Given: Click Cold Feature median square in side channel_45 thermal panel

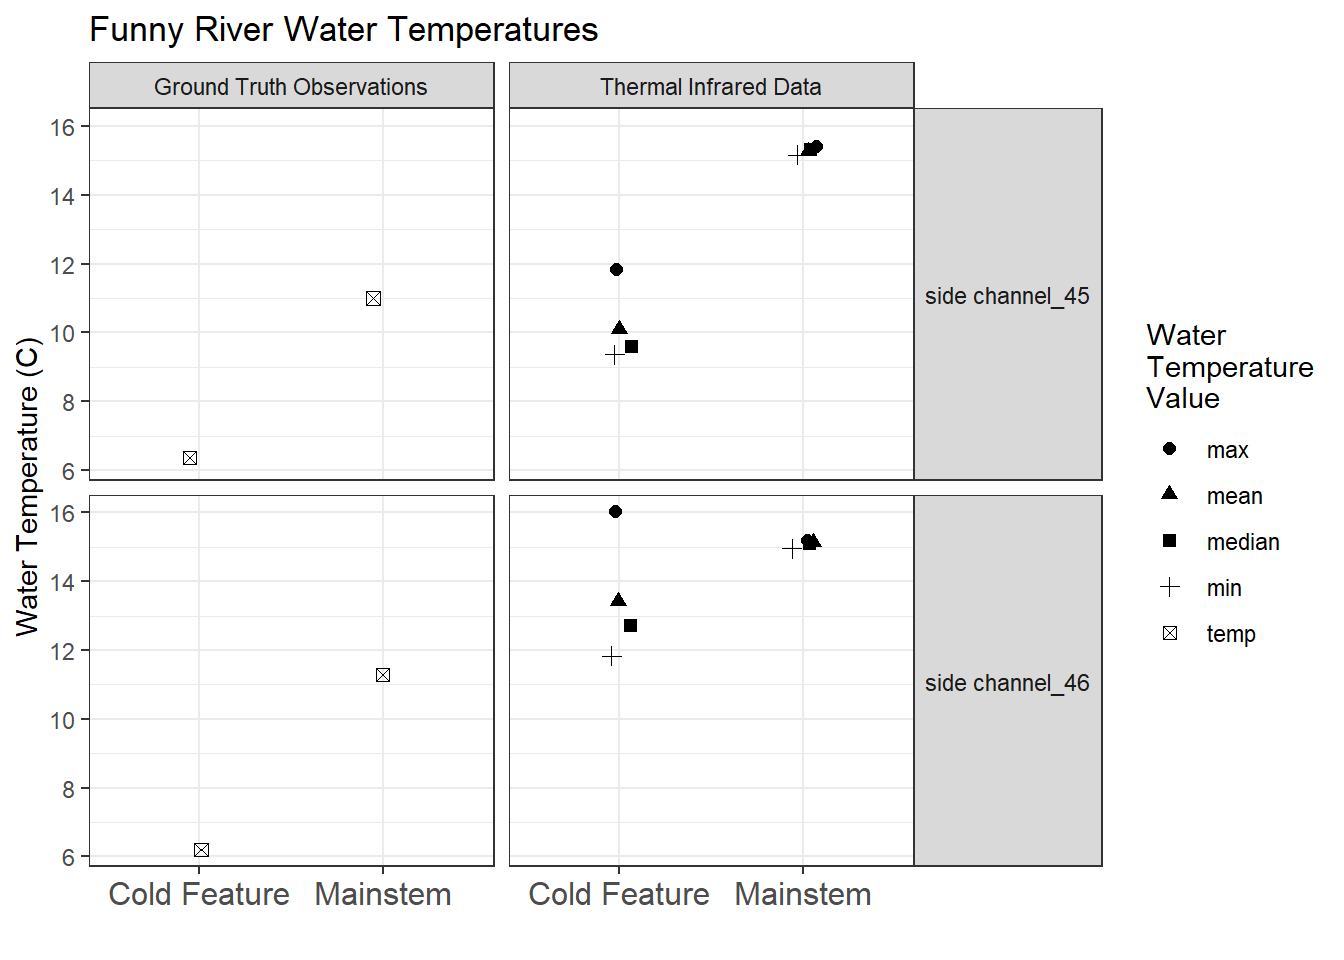Looking at the screenshot, I should click(x=631, y=346).
